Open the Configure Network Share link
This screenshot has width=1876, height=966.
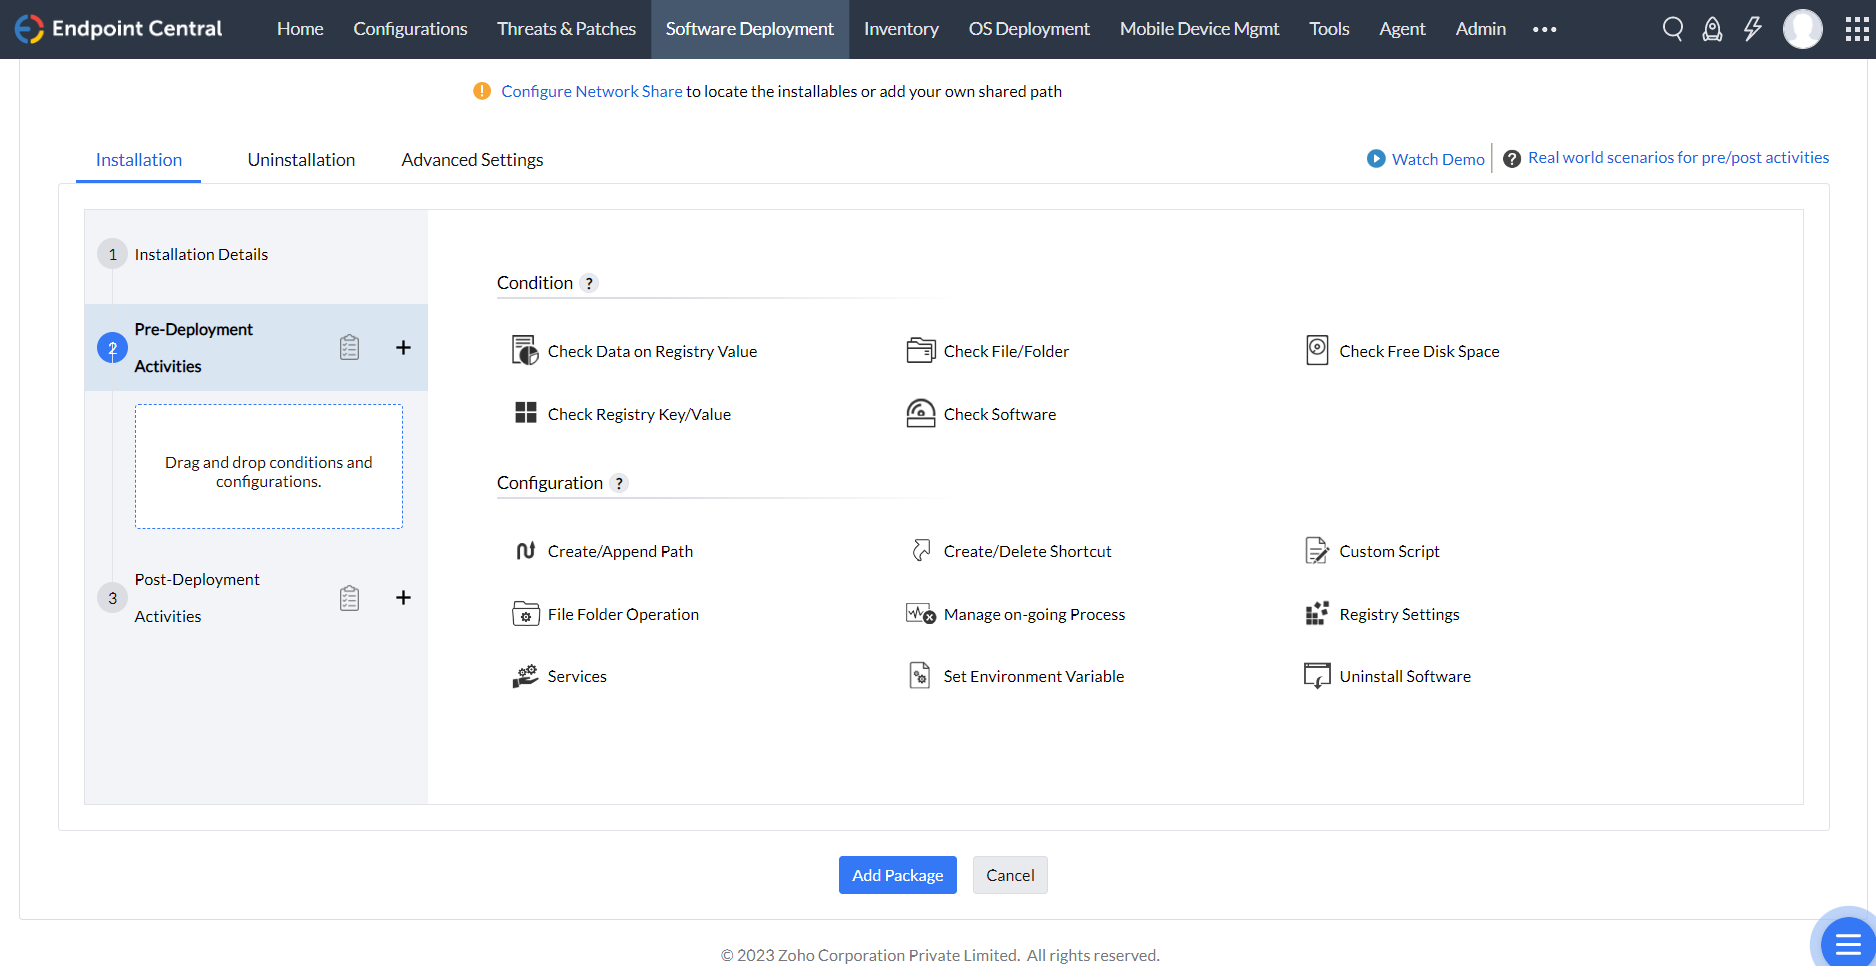591,91
